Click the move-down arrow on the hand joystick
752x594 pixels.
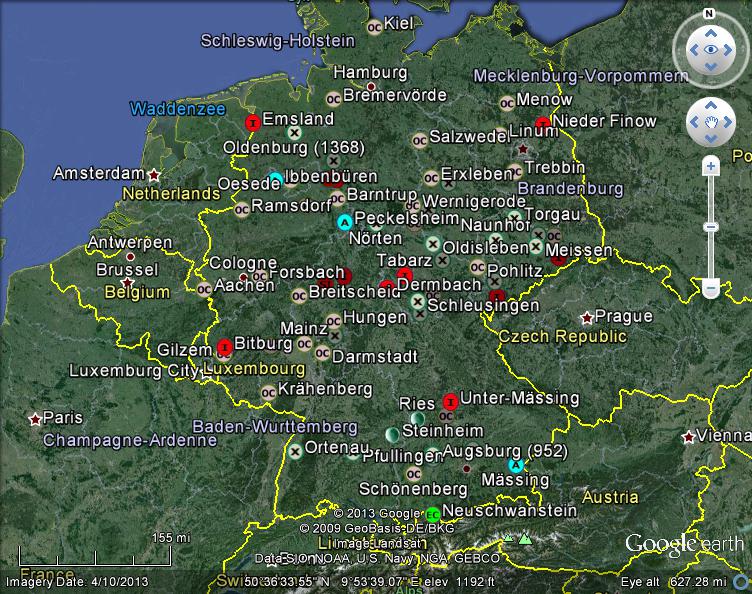tap(711, 139)
